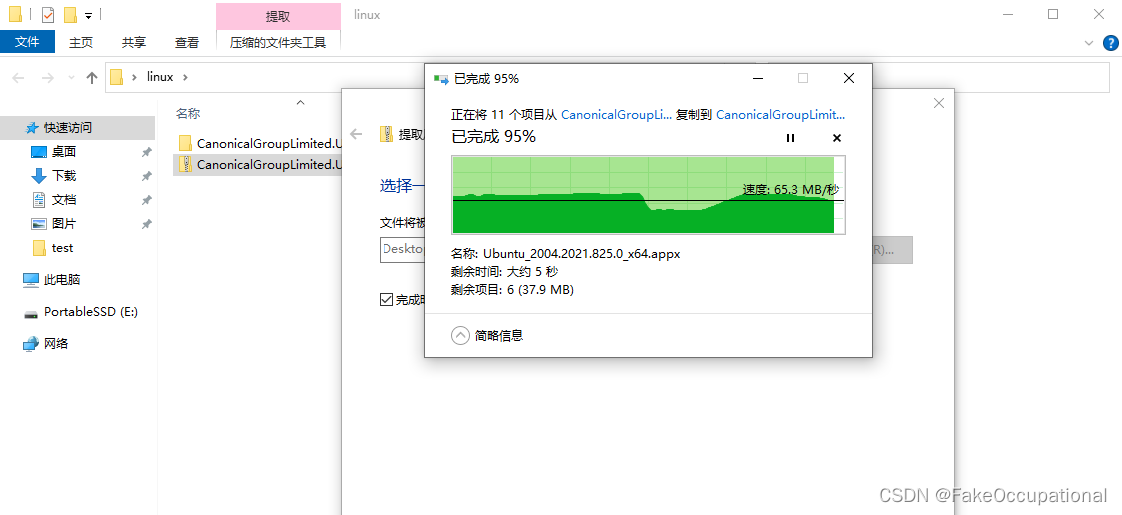This screenshot has height=515, width=1122.
Task: Close the copy progress dialog
Action: [849, 79]
